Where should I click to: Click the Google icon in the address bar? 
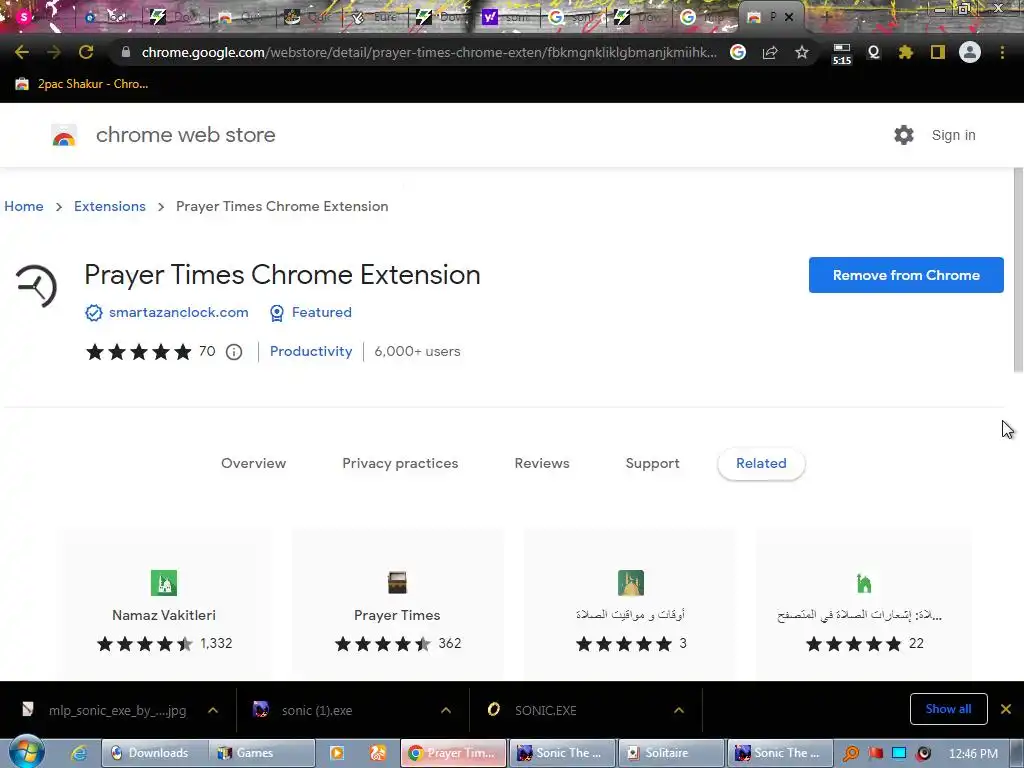point(738,52)
